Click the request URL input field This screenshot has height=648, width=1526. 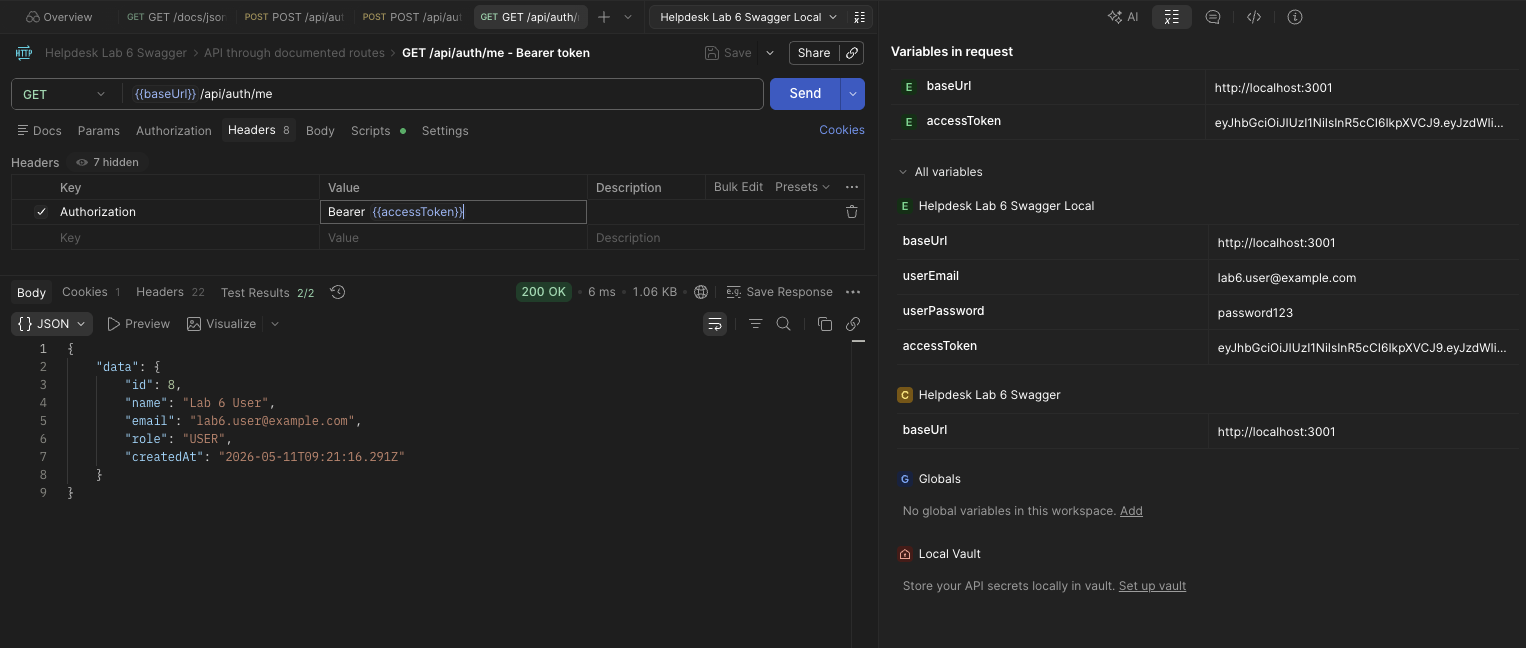tap(443, 94)
